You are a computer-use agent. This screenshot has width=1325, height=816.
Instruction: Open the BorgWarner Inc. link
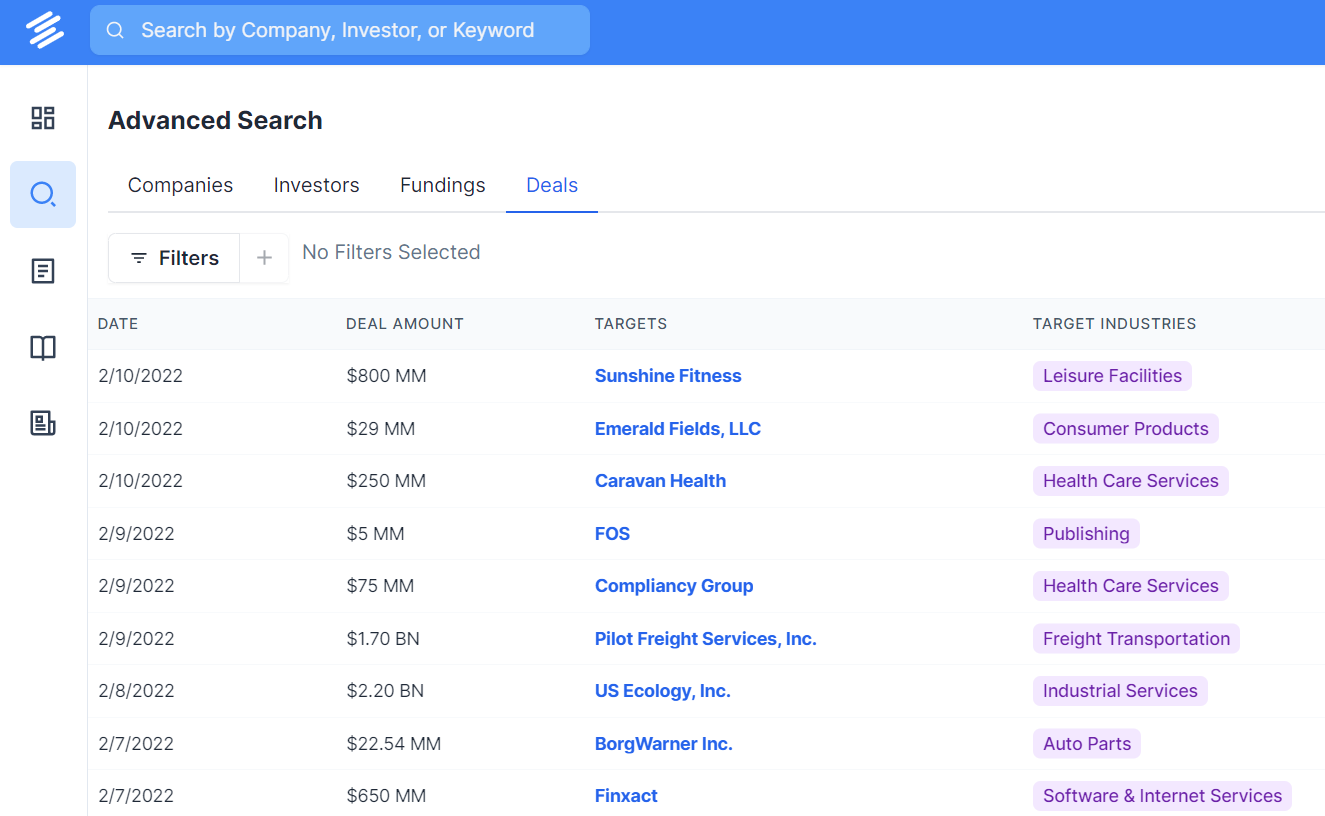664,744
